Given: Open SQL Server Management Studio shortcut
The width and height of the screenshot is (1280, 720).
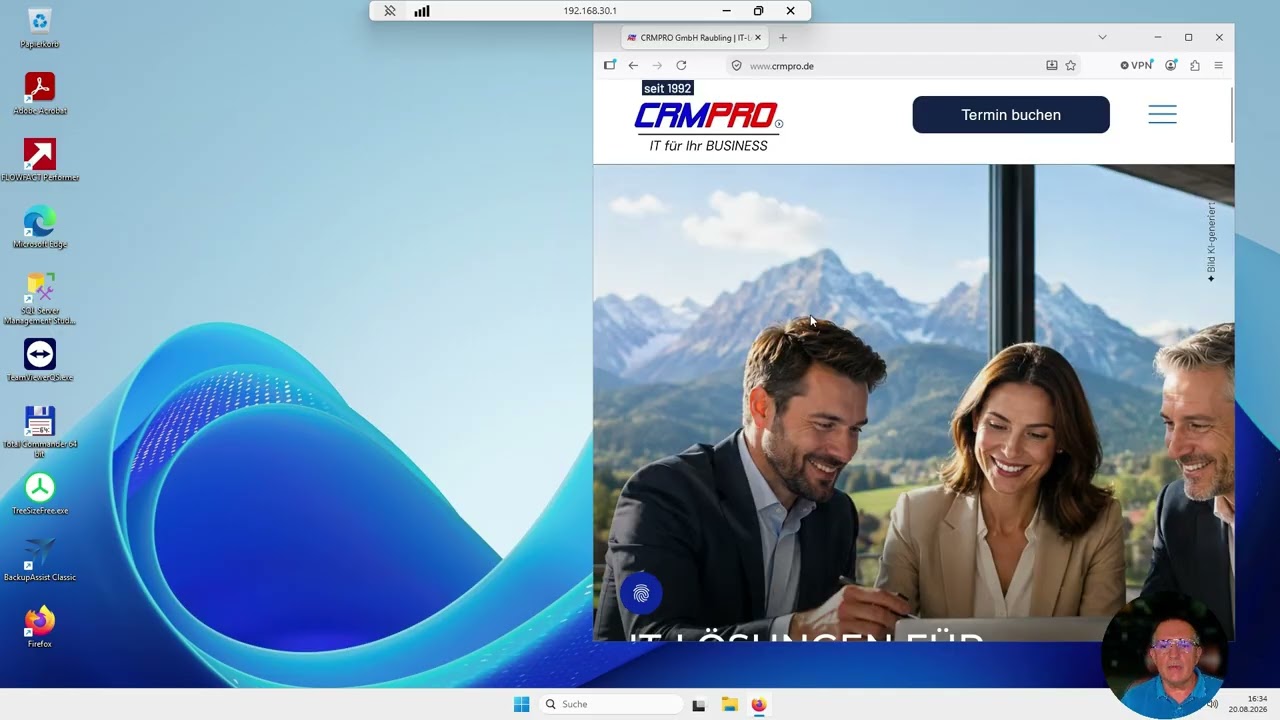Looking at the screenshot, I should 40,299.
